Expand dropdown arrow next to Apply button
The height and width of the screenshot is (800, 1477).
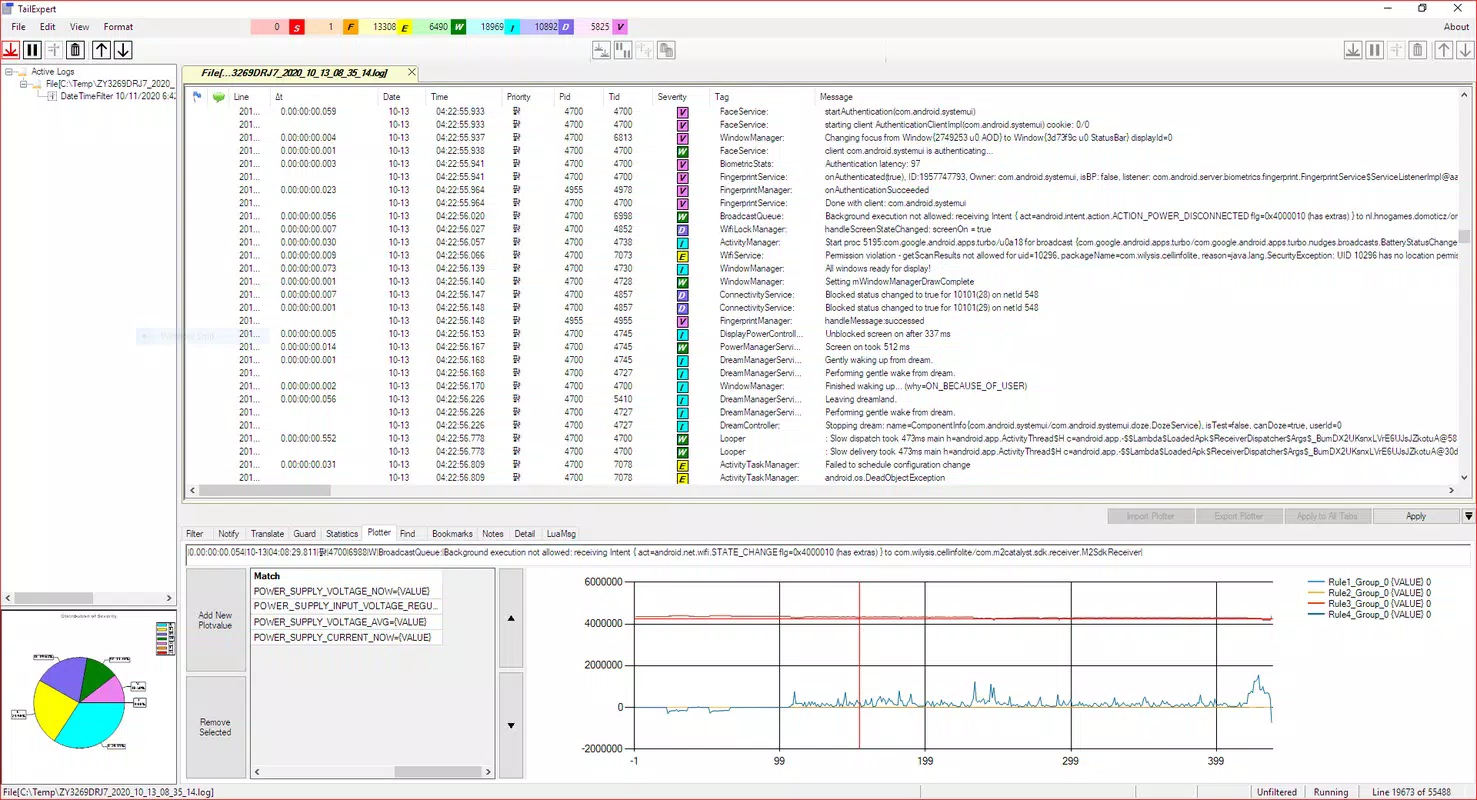tap(1468, 516)
